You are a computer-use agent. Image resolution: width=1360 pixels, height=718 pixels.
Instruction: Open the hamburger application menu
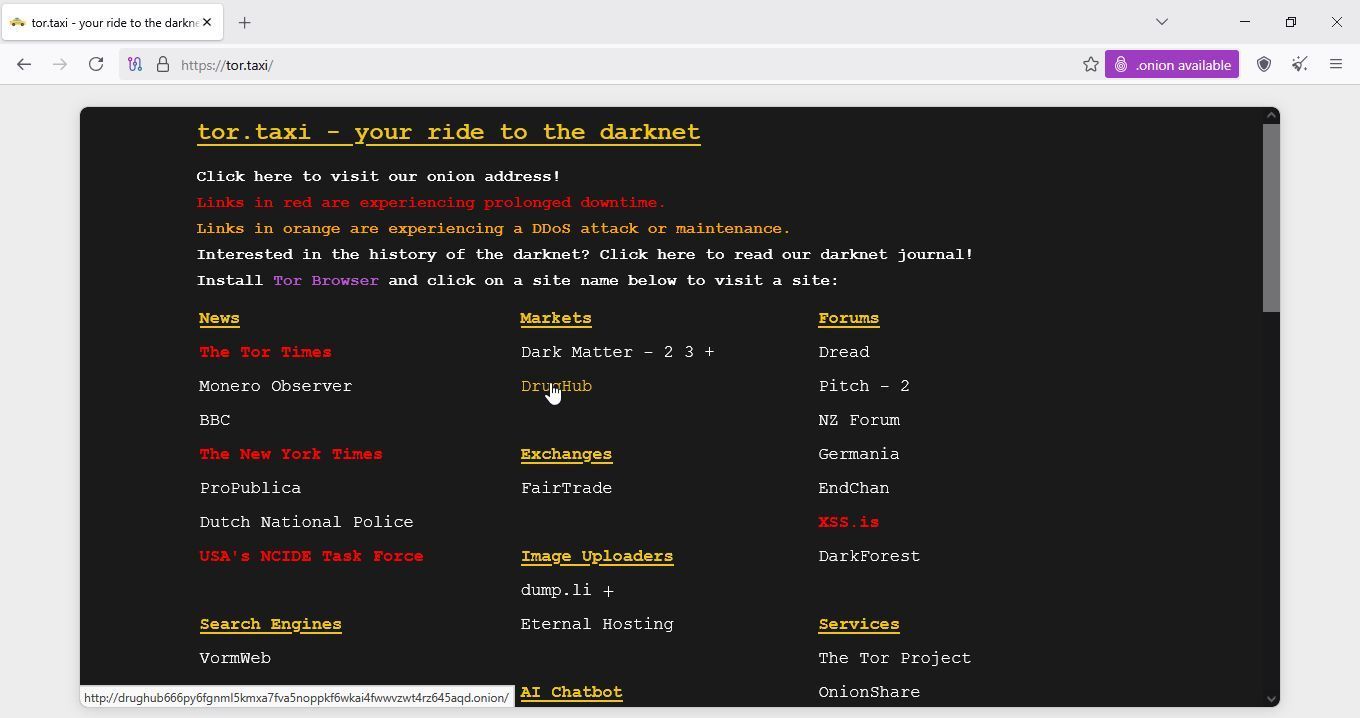1336,65
